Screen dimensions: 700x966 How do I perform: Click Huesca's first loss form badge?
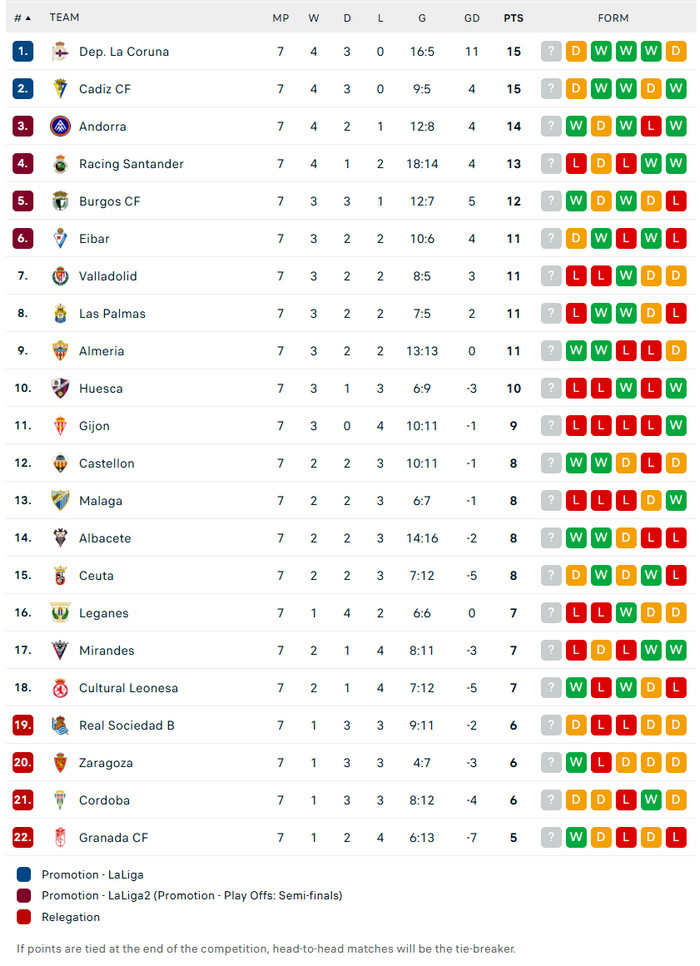576,389
